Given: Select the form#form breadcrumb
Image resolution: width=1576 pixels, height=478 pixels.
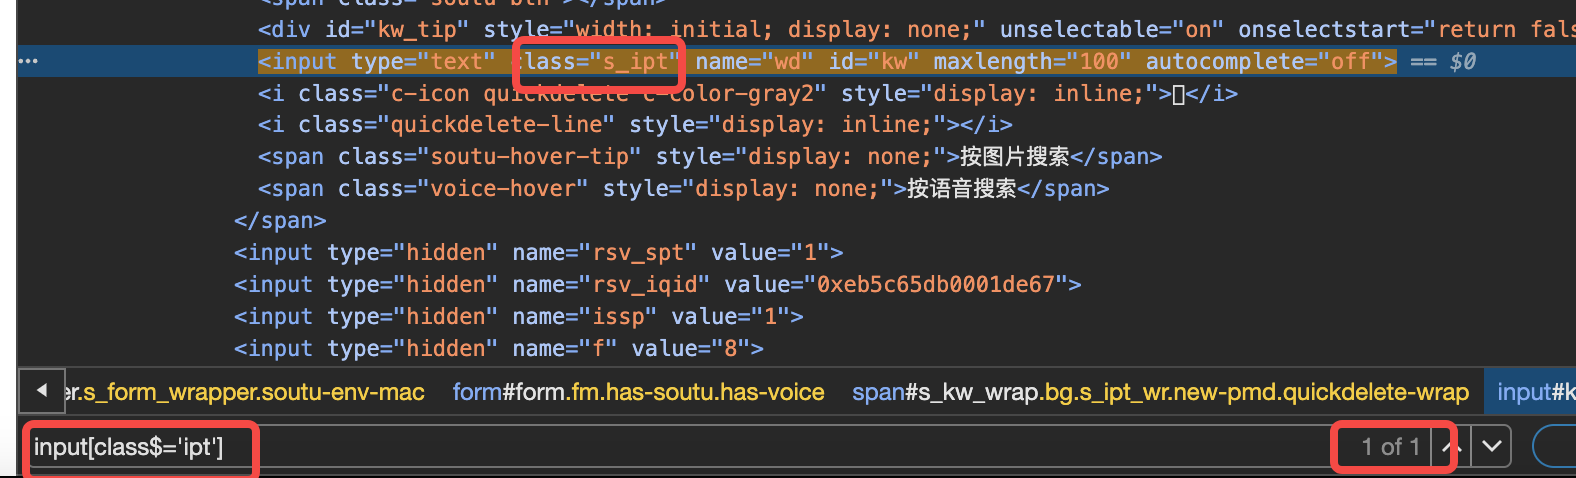Looking at the screenshot, I should tap(638, 392).
